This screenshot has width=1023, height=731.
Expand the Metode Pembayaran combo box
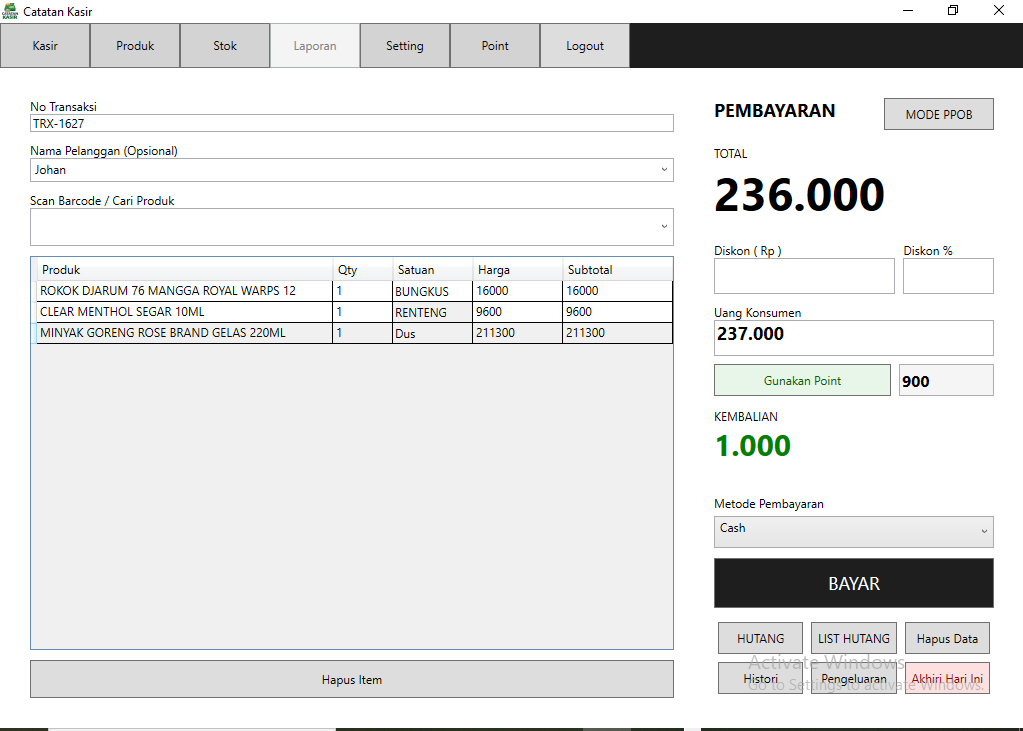[x=983, y=531]
